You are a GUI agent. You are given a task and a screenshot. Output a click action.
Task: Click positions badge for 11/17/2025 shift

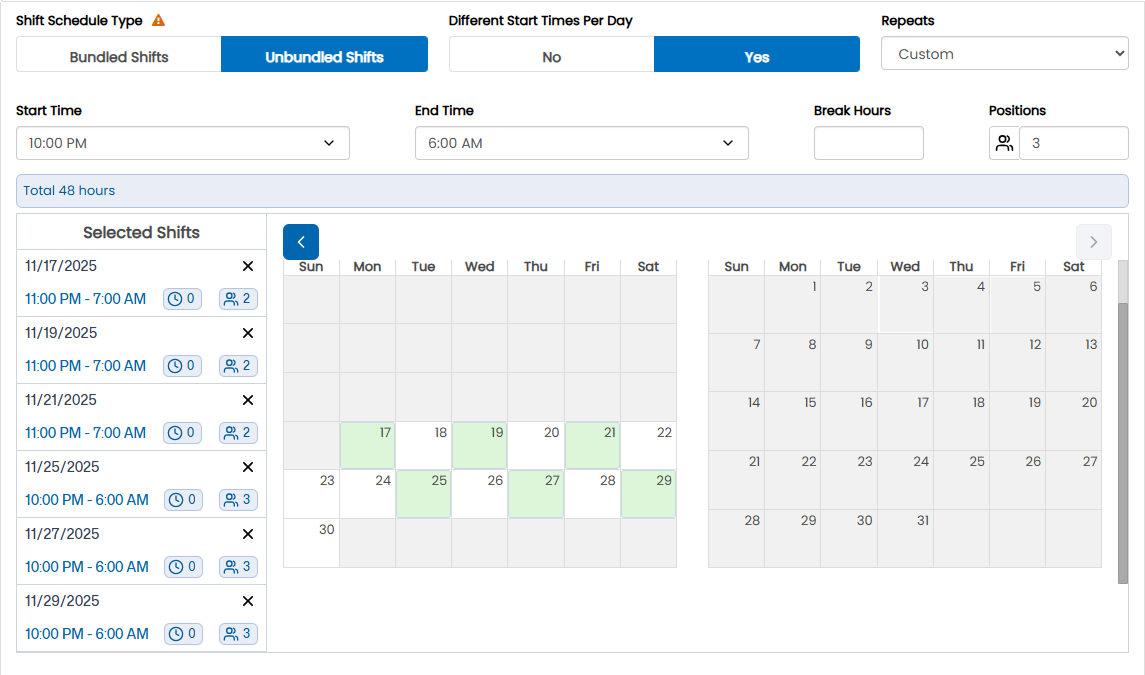pyautogui.click(x=238, y=299)
